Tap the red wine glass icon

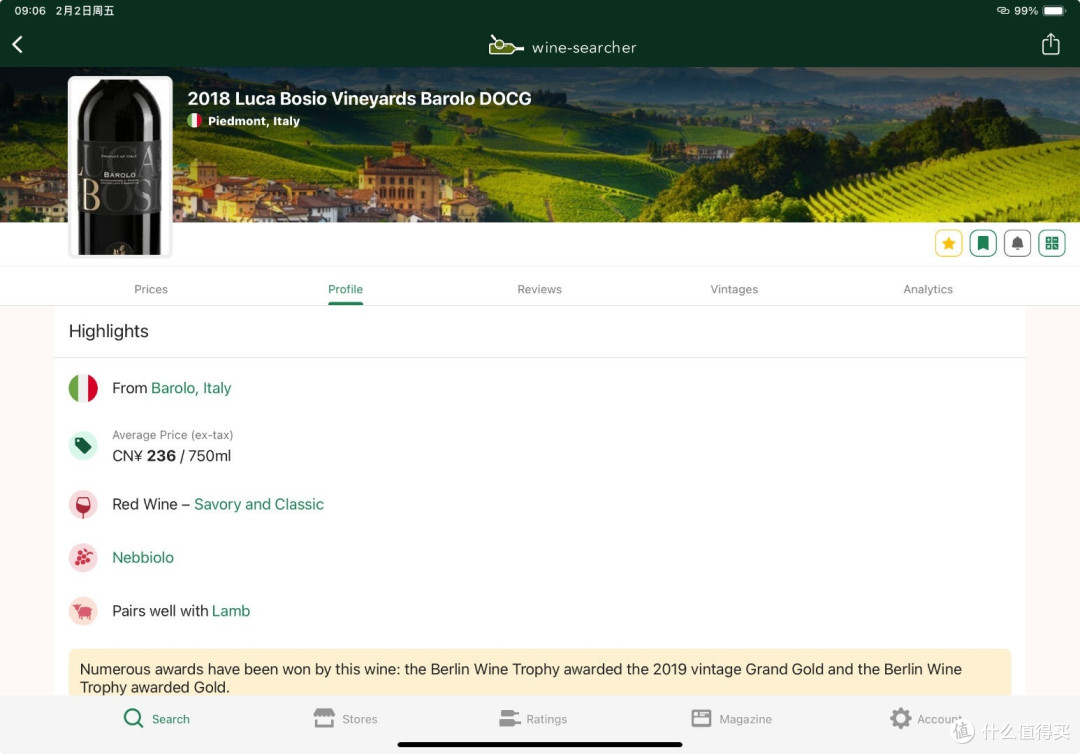[83, 505]
